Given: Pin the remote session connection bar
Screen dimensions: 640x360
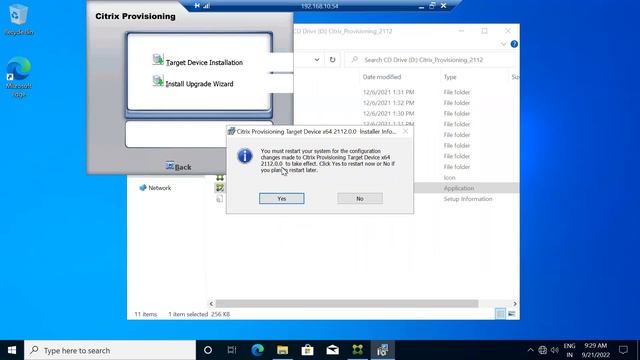Looking at the screenshot, I should pos(197,6).
